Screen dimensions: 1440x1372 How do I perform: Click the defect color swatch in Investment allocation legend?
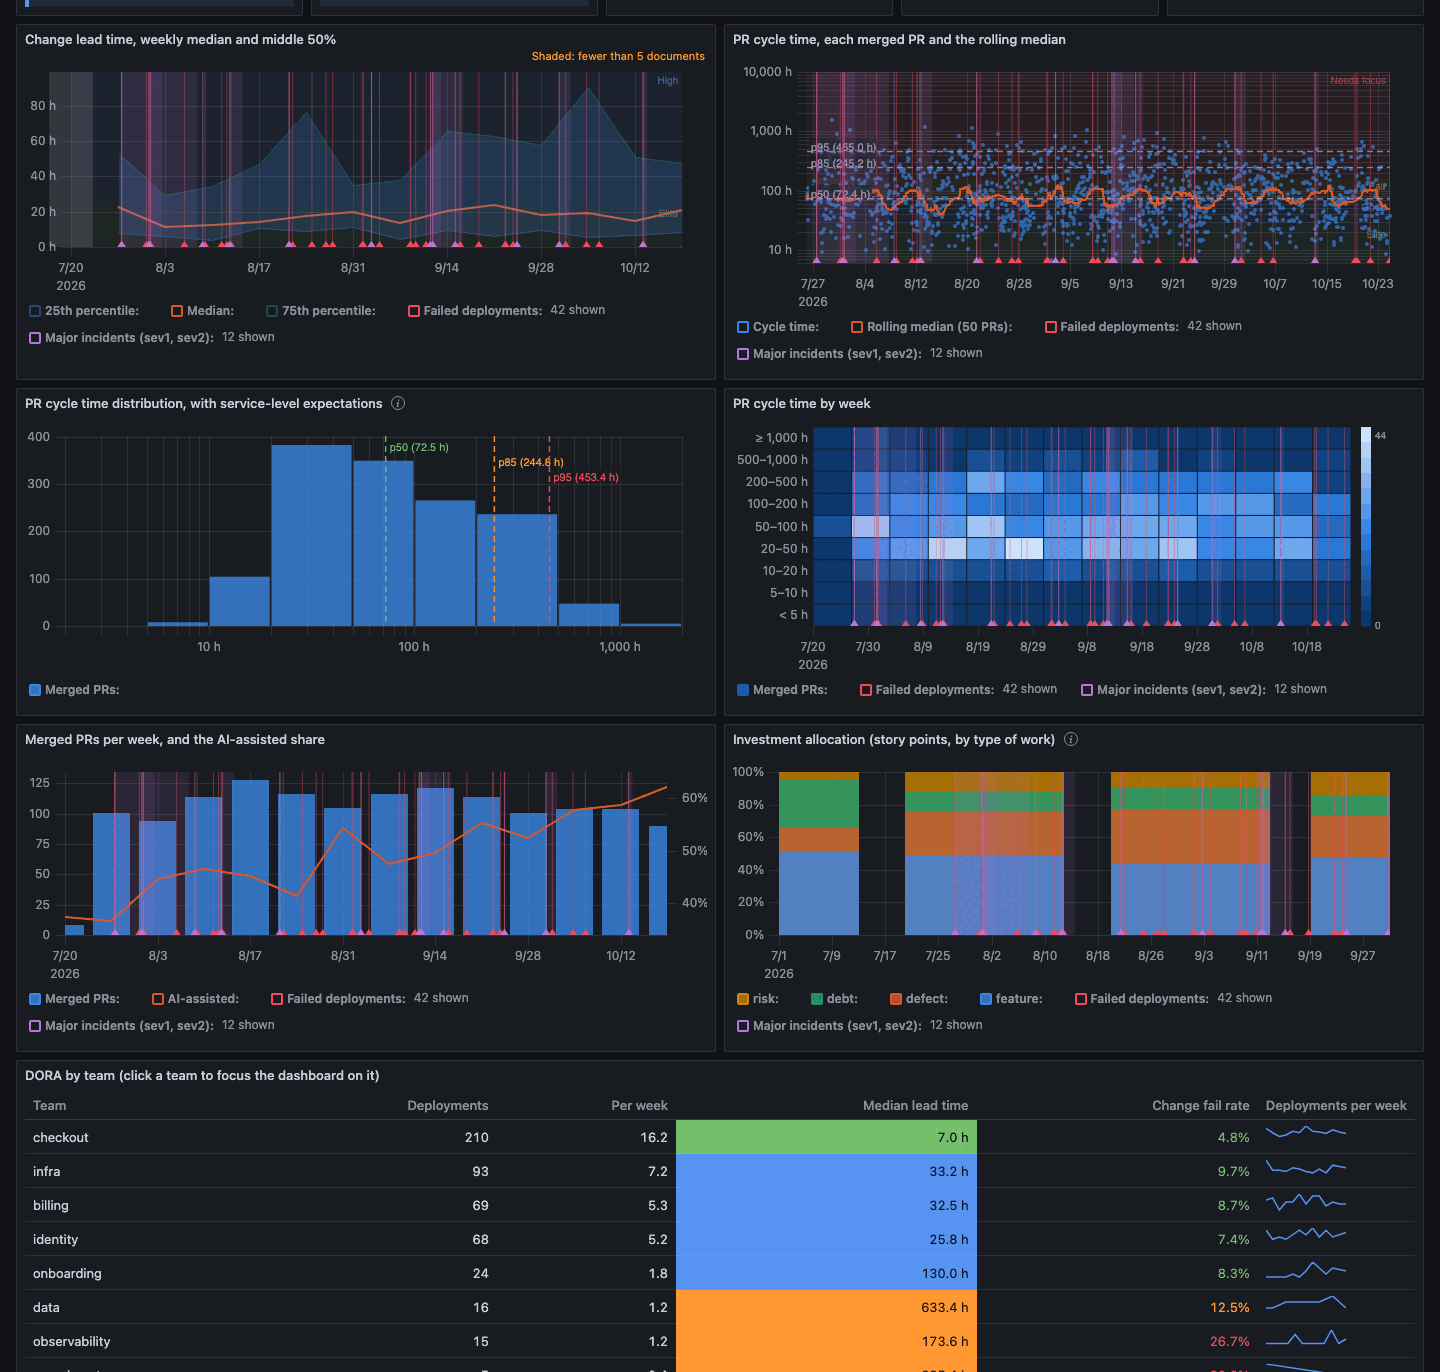(896, 999)
